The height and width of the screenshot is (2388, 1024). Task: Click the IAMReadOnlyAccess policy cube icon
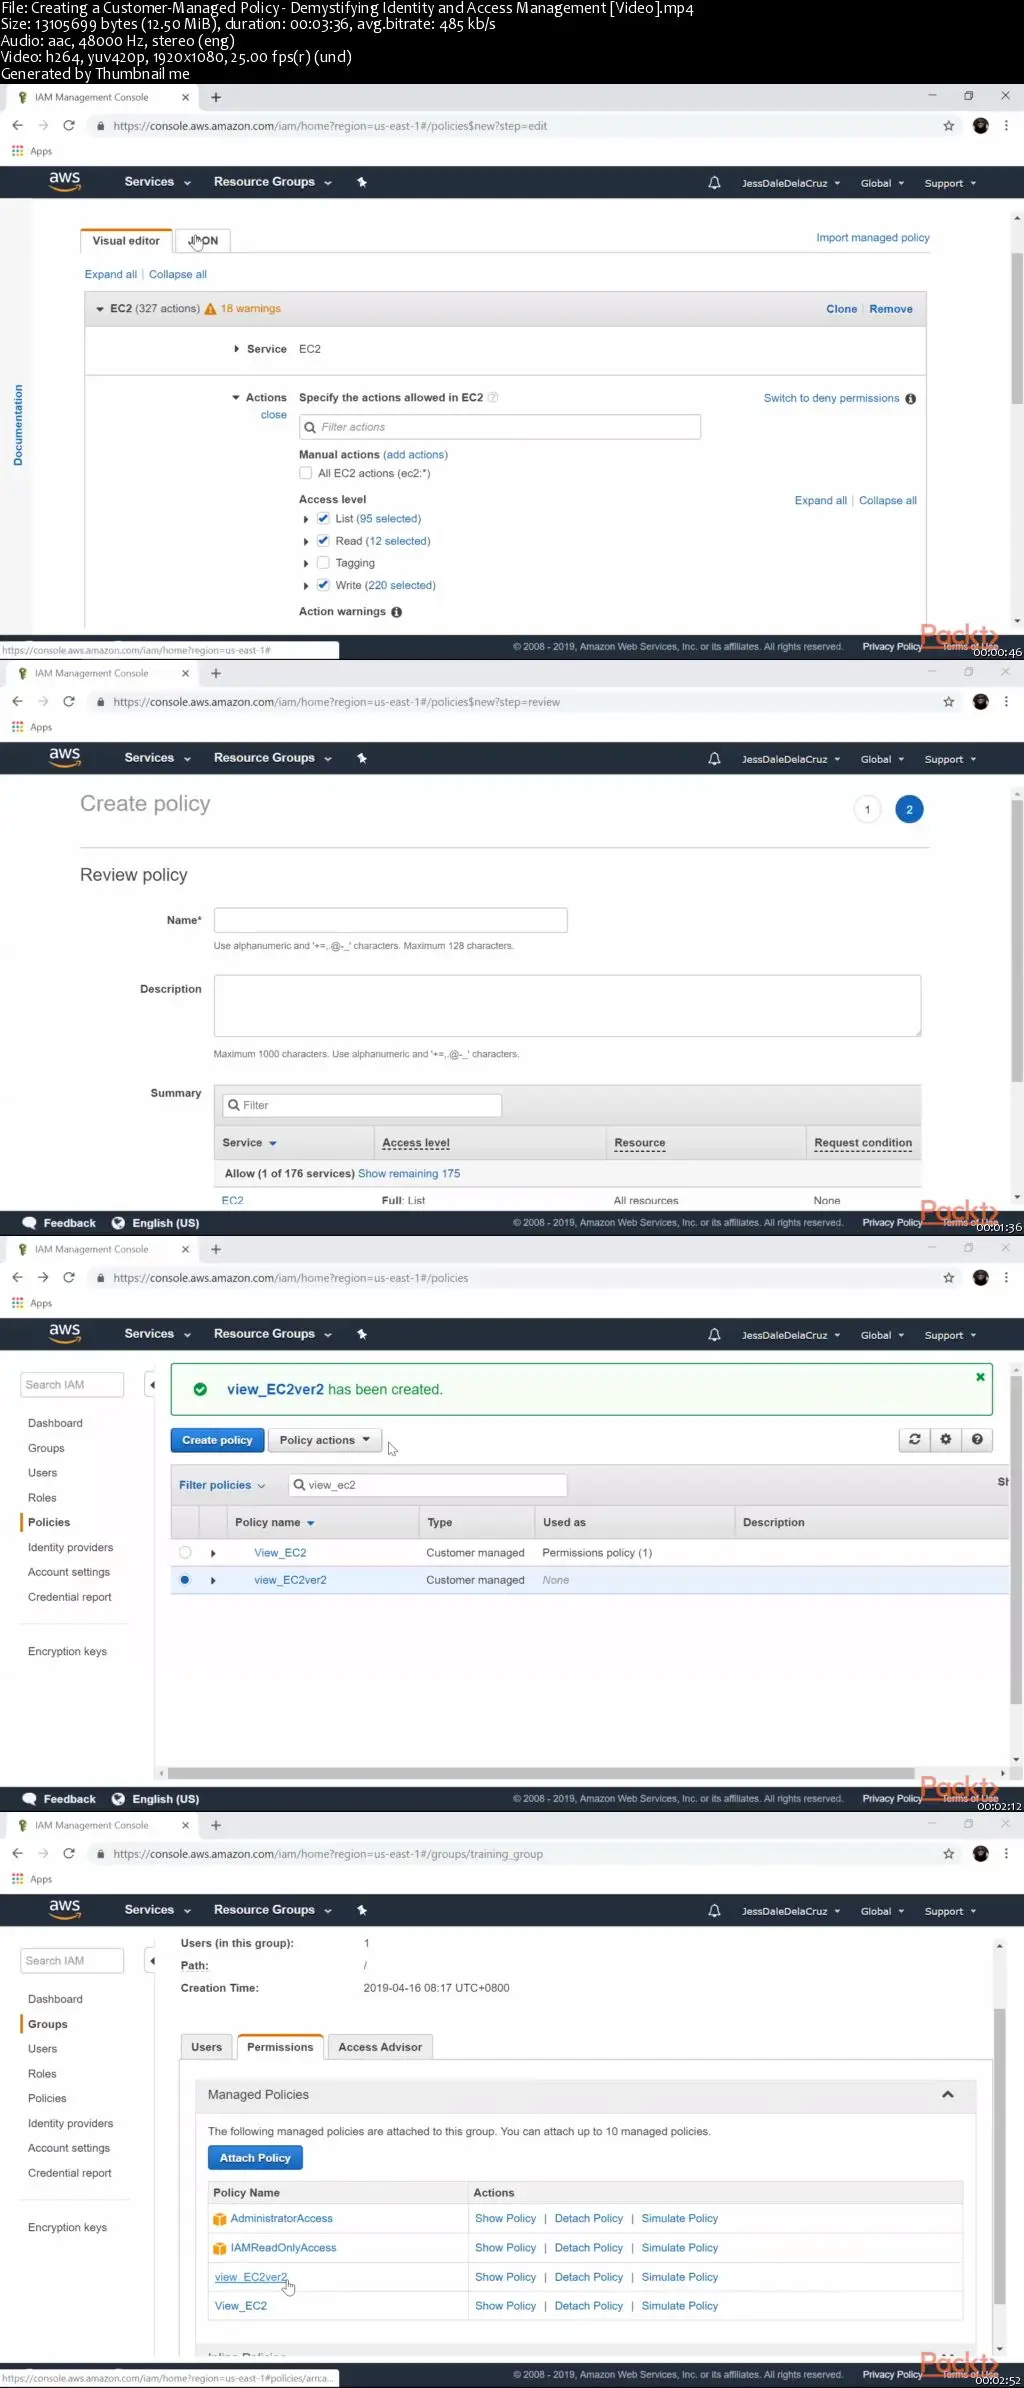[220, 2248]
